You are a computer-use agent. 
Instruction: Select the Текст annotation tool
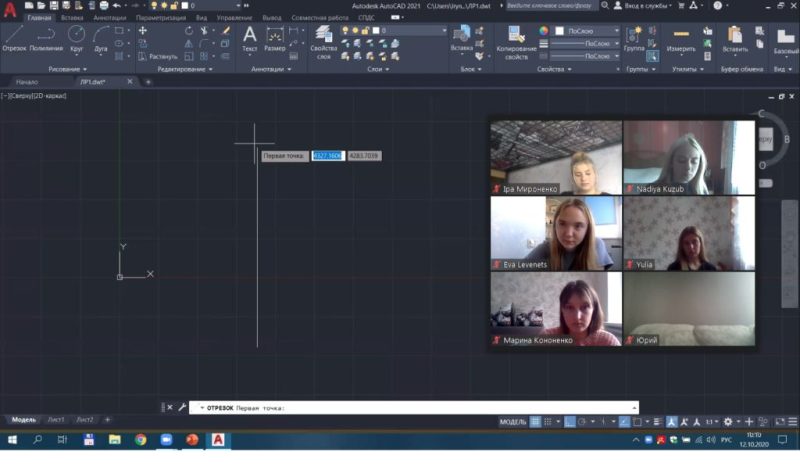tap(249, 39)
